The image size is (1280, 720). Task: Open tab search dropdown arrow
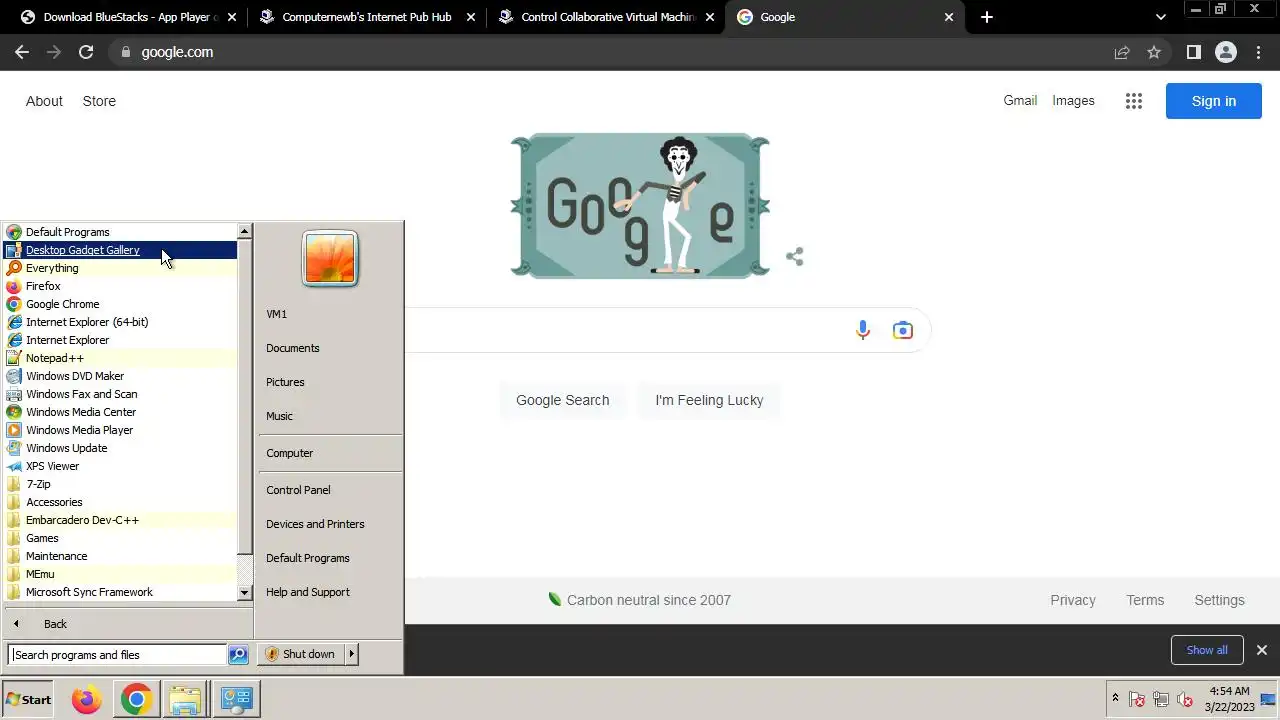pos(1160,17)
